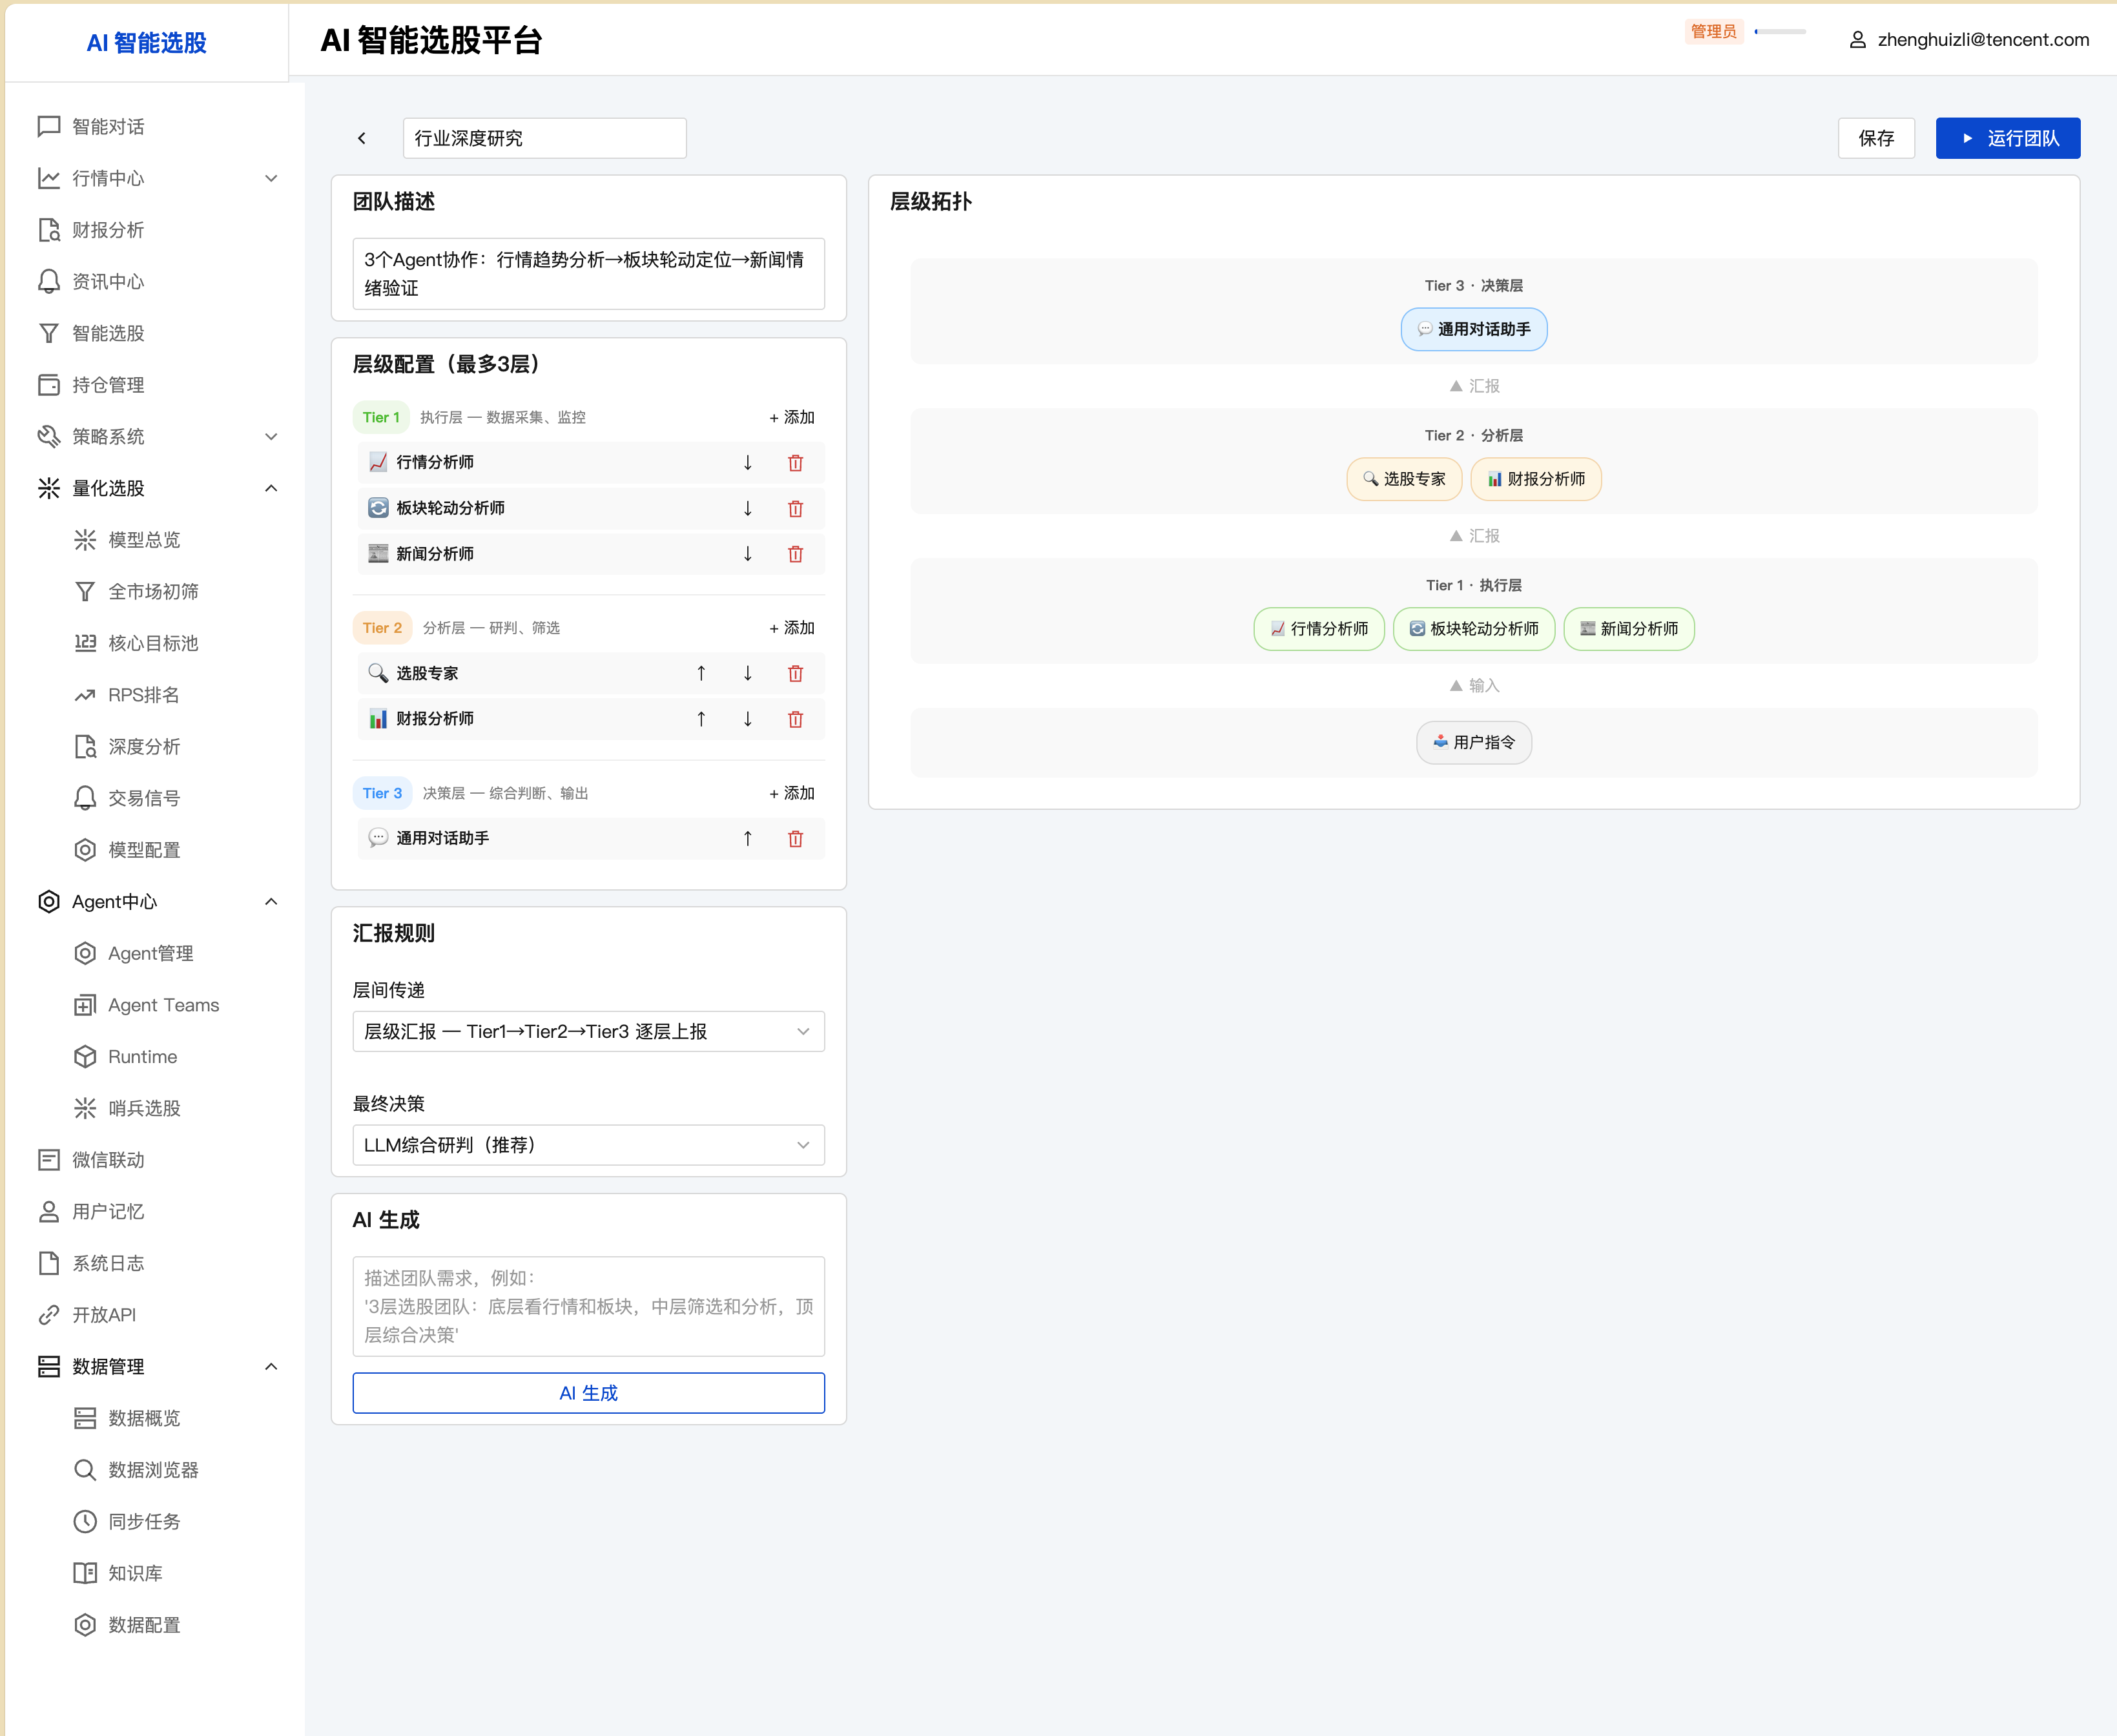Screen dimensions: 2117x1736
Task: Go back using the left chevron icon
Action: pyautogui.click(x=362, y=138)
